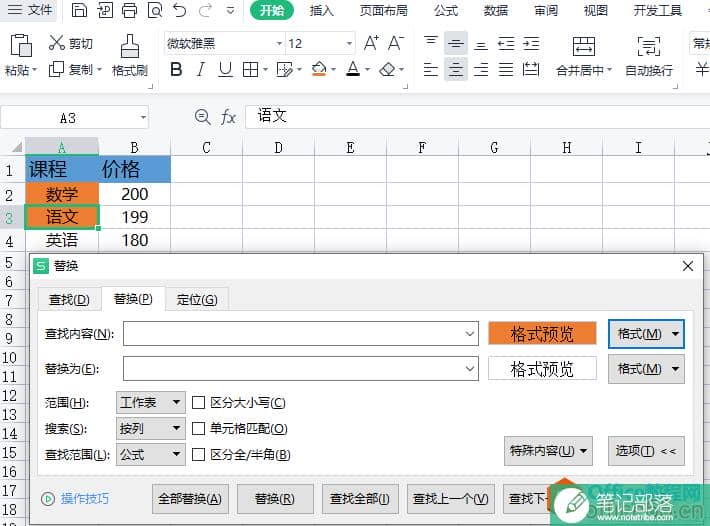The height and width of the screenshot is (526, 710).
Task: Toggle Bold formatting
Action: pos(176,70)
